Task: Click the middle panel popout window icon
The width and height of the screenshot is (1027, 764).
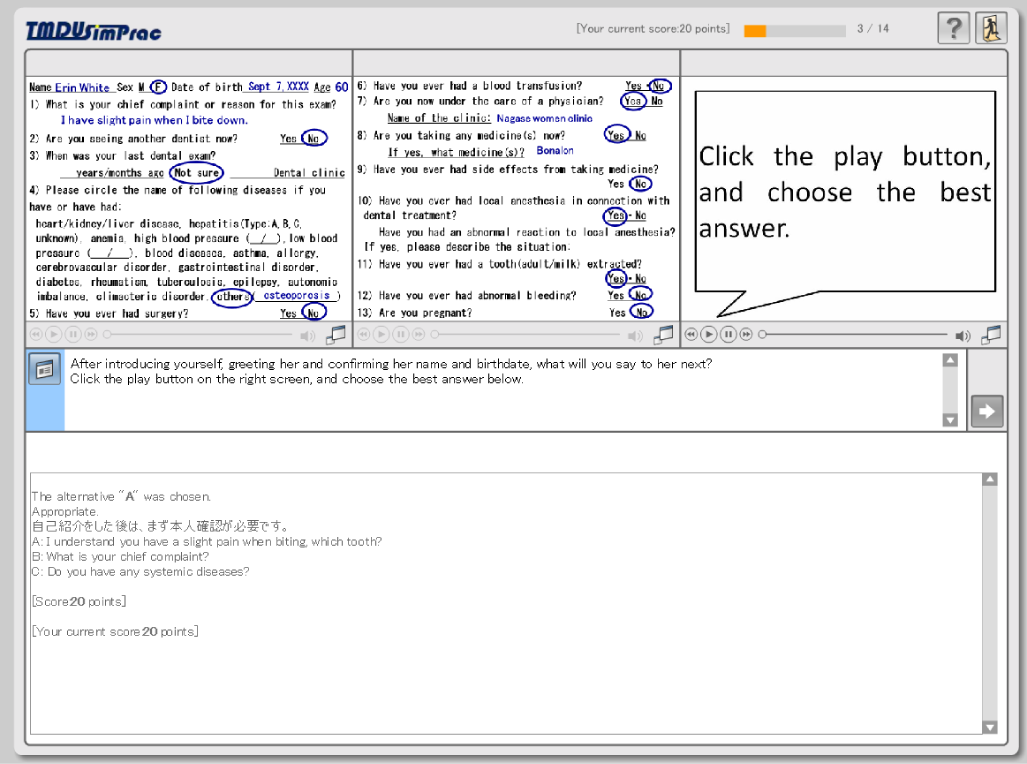Action: [x=663, y=335]
